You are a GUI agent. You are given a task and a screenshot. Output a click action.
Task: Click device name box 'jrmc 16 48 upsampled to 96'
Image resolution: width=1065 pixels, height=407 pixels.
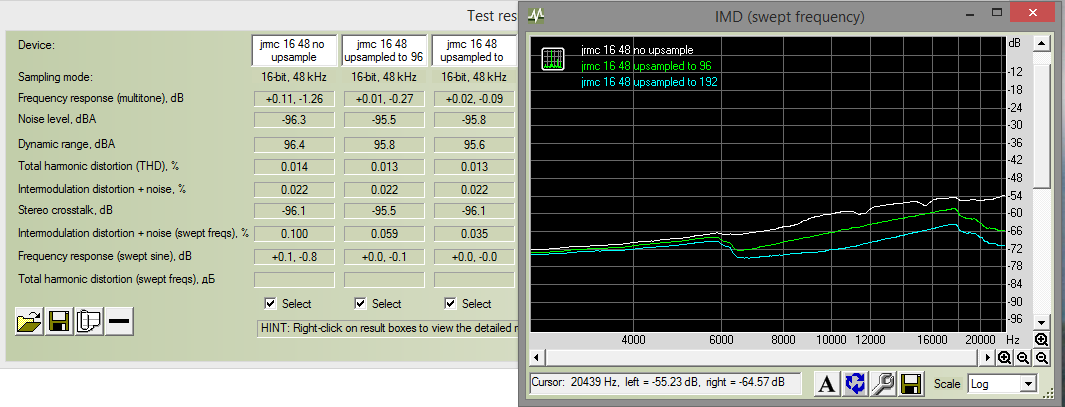tap(384, 50)
